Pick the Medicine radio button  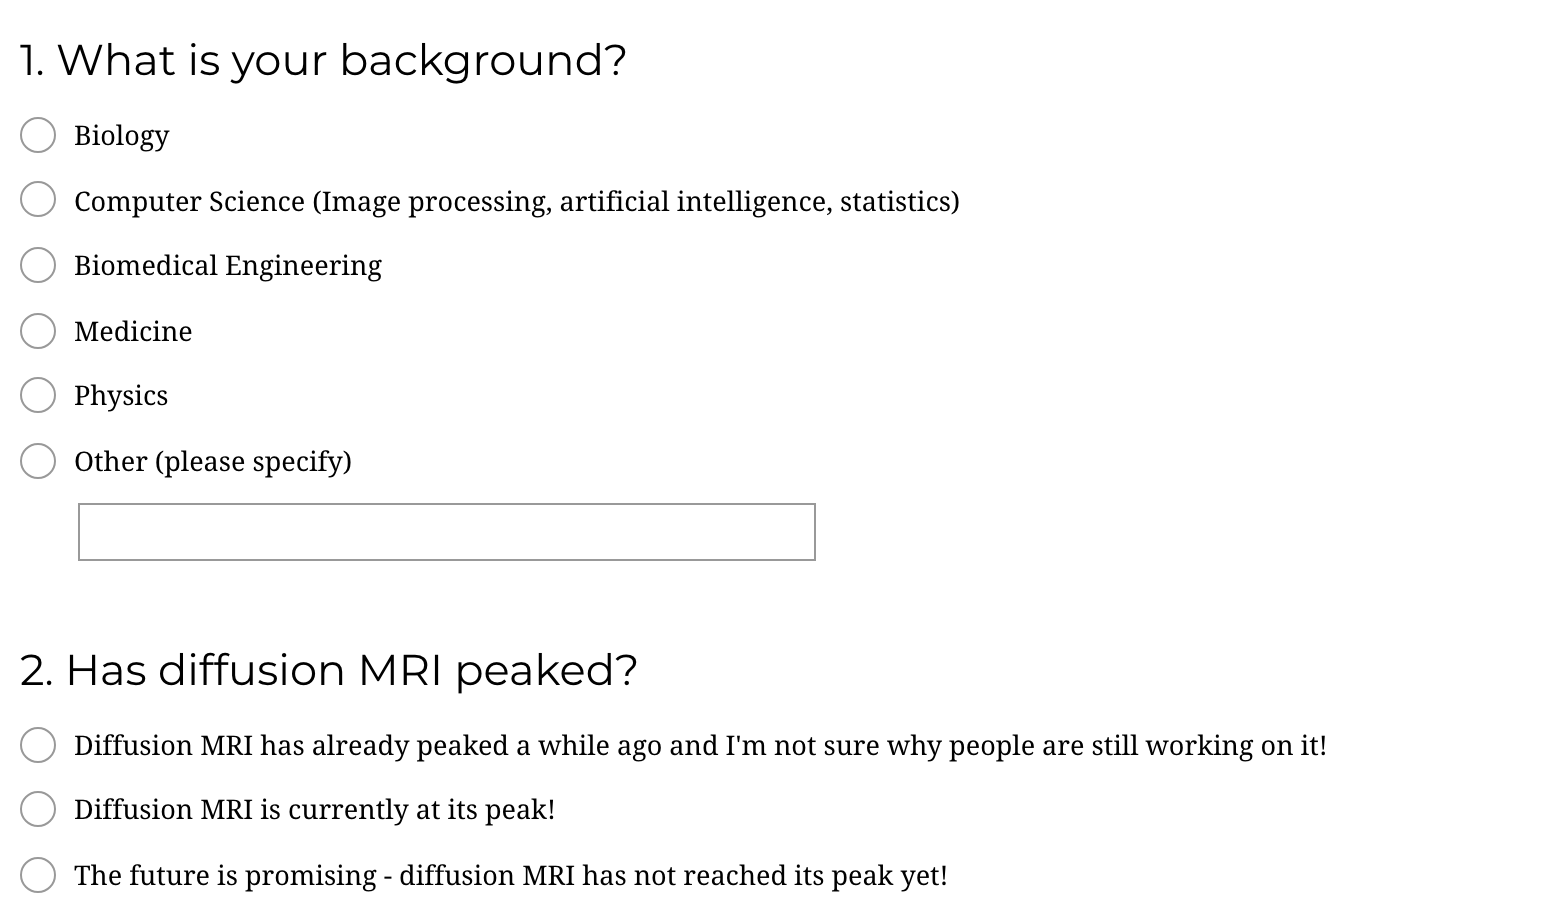click(x=38, y=331)
